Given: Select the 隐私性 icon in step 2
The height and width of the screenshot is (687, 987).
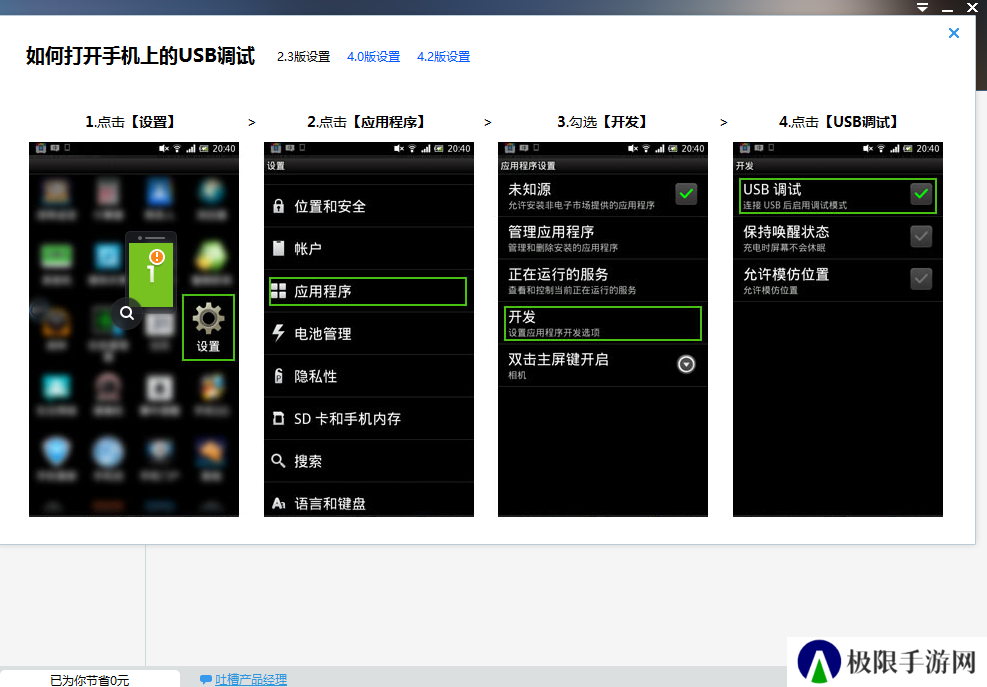Looking at the screenshot, I should [278, 376].
